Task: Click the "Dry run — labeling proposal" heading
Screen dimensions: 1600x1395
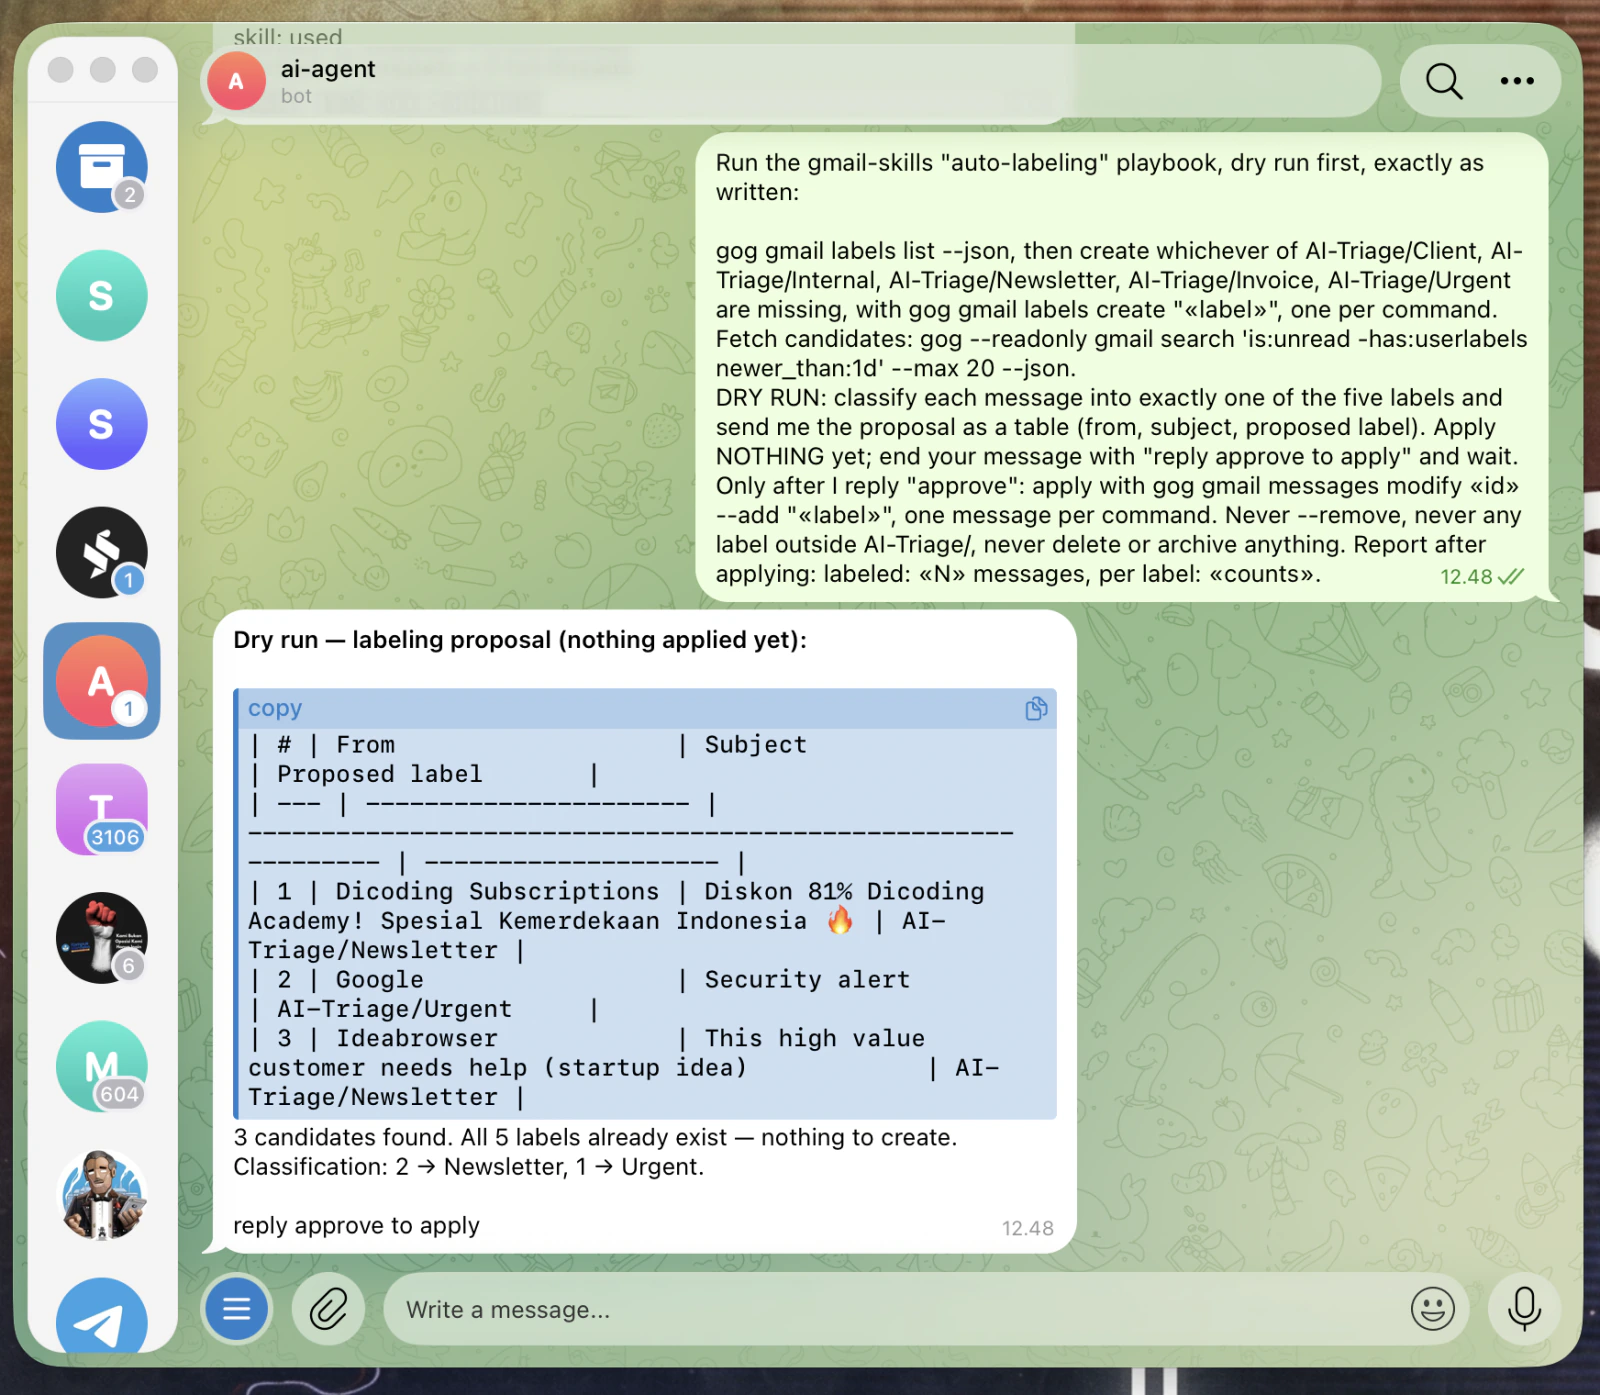Action: [x=520, y=640]
